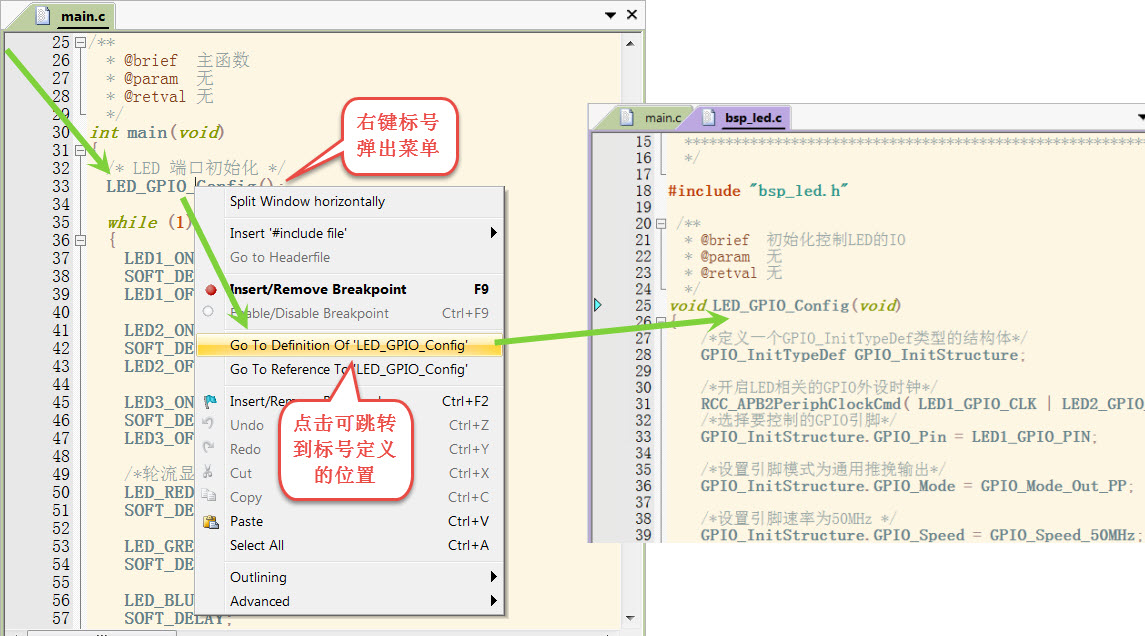1145x636 pixels.
Task: Click the cyan current-line arrow at line 25
Action: [598, 305]
